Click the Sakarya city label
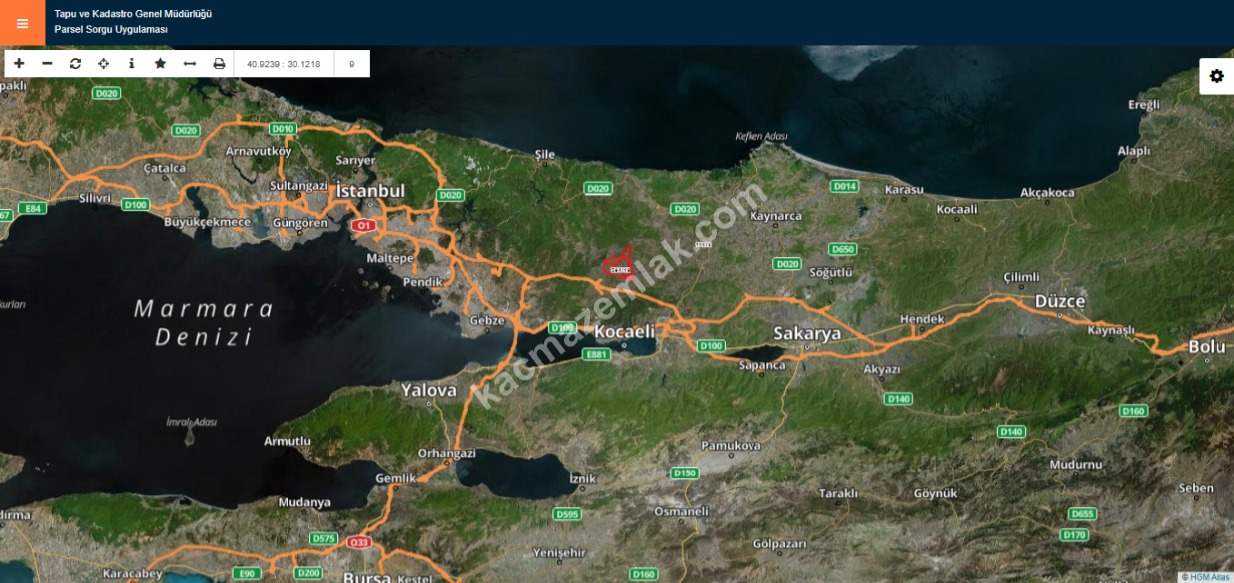 click(x=807, y=333)
